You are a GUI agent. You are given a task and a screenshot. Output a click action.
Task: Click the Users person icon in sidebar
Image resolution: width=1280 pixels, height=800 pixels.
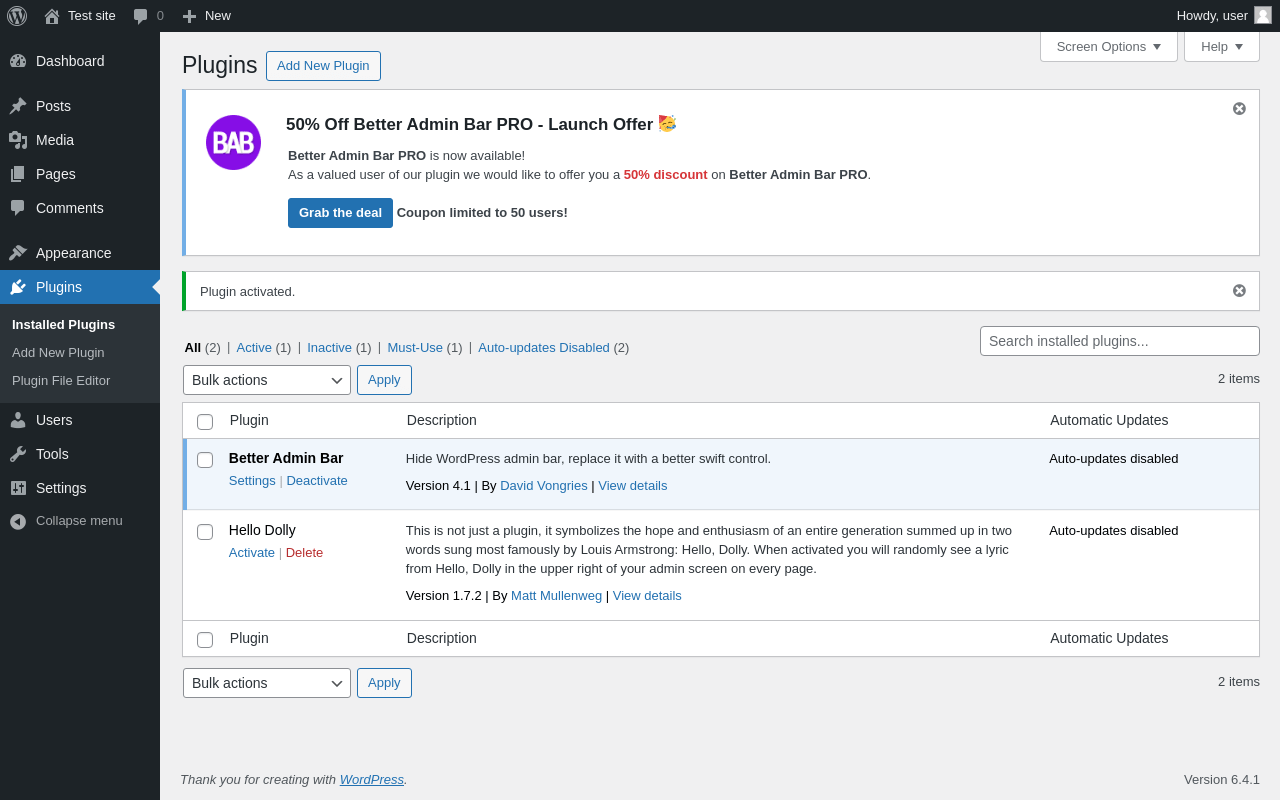[18, 420]
